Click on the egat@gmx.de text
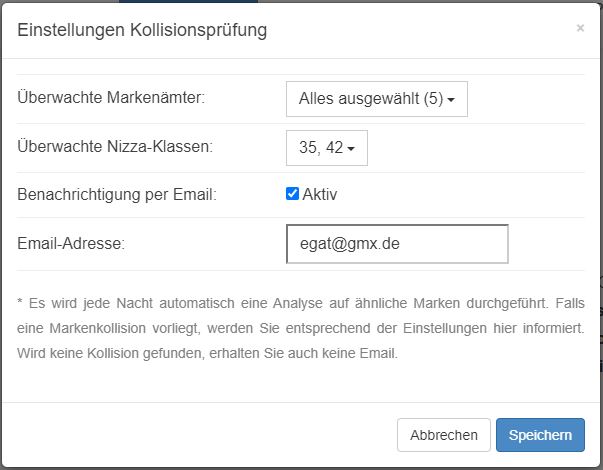The width and height of the screenshot is (603, 470). [x=350, y=244]
